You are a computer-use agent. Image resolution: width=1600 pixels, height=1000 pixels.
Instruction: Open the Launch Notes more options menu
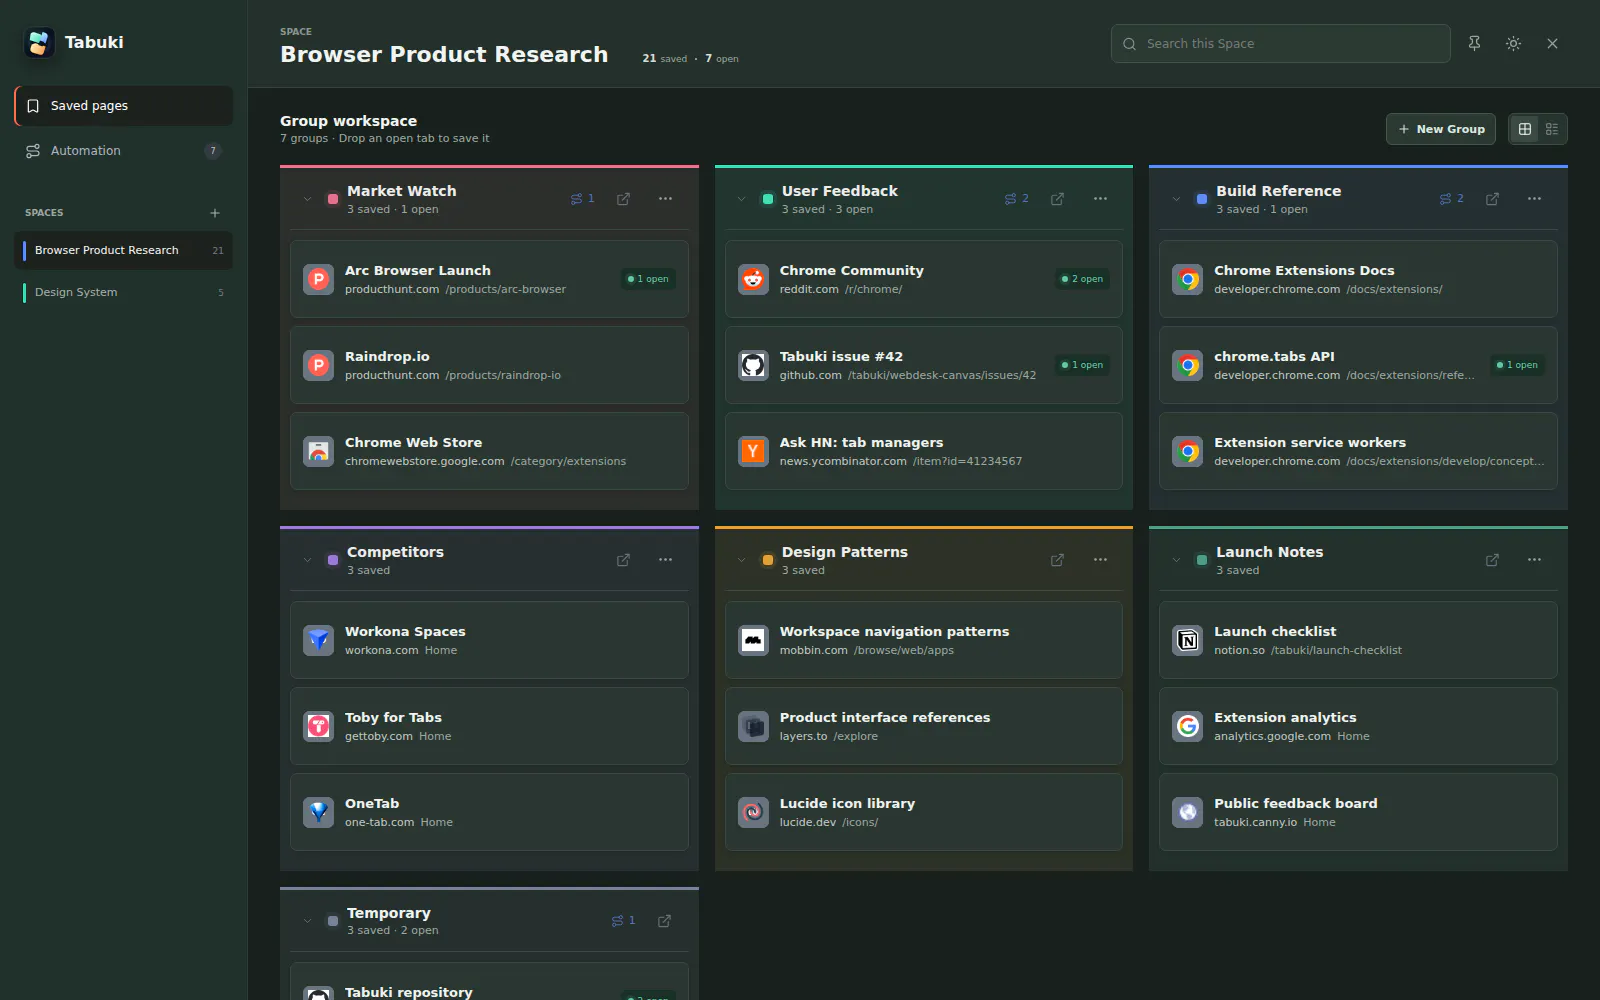(x=1534, y=560)
